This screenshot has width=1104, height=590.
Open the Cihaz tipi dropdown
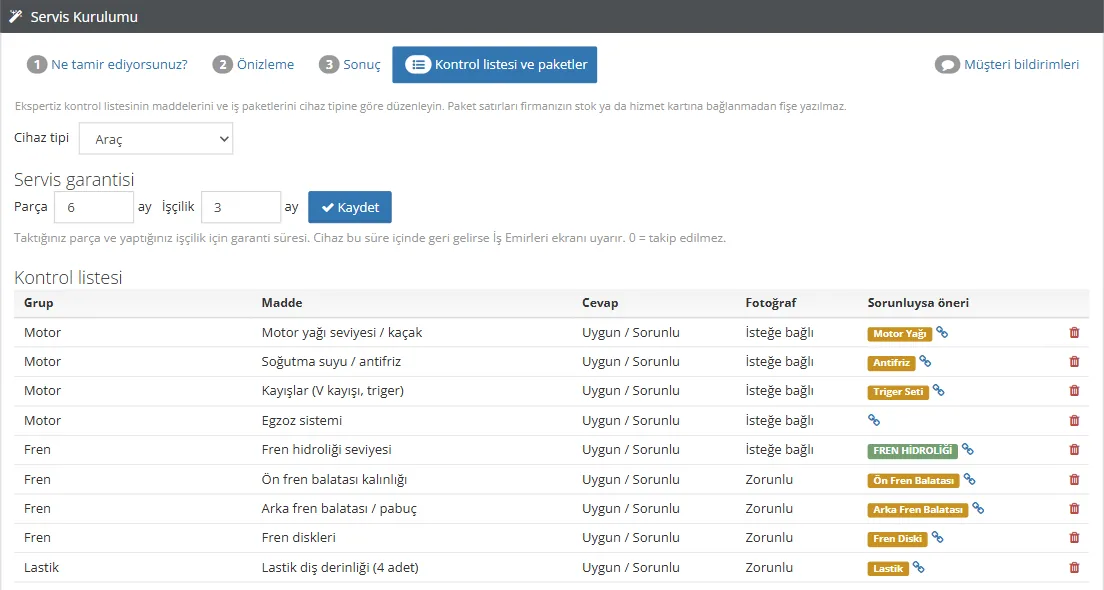point(156,139)
